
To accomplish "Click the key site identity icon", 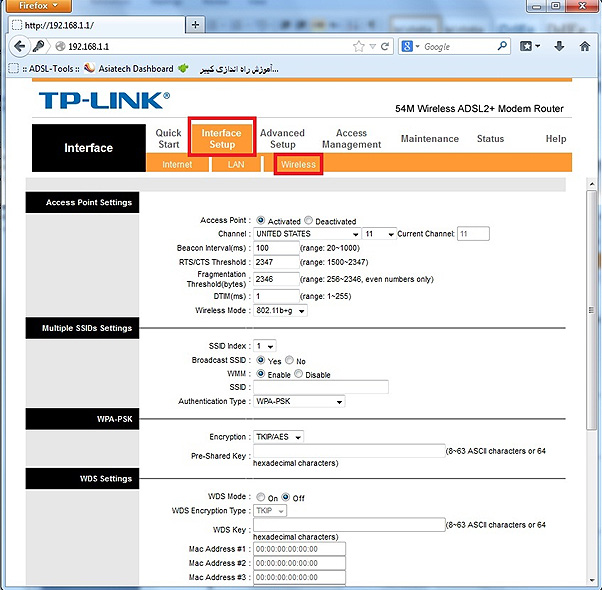I will 38,46.
